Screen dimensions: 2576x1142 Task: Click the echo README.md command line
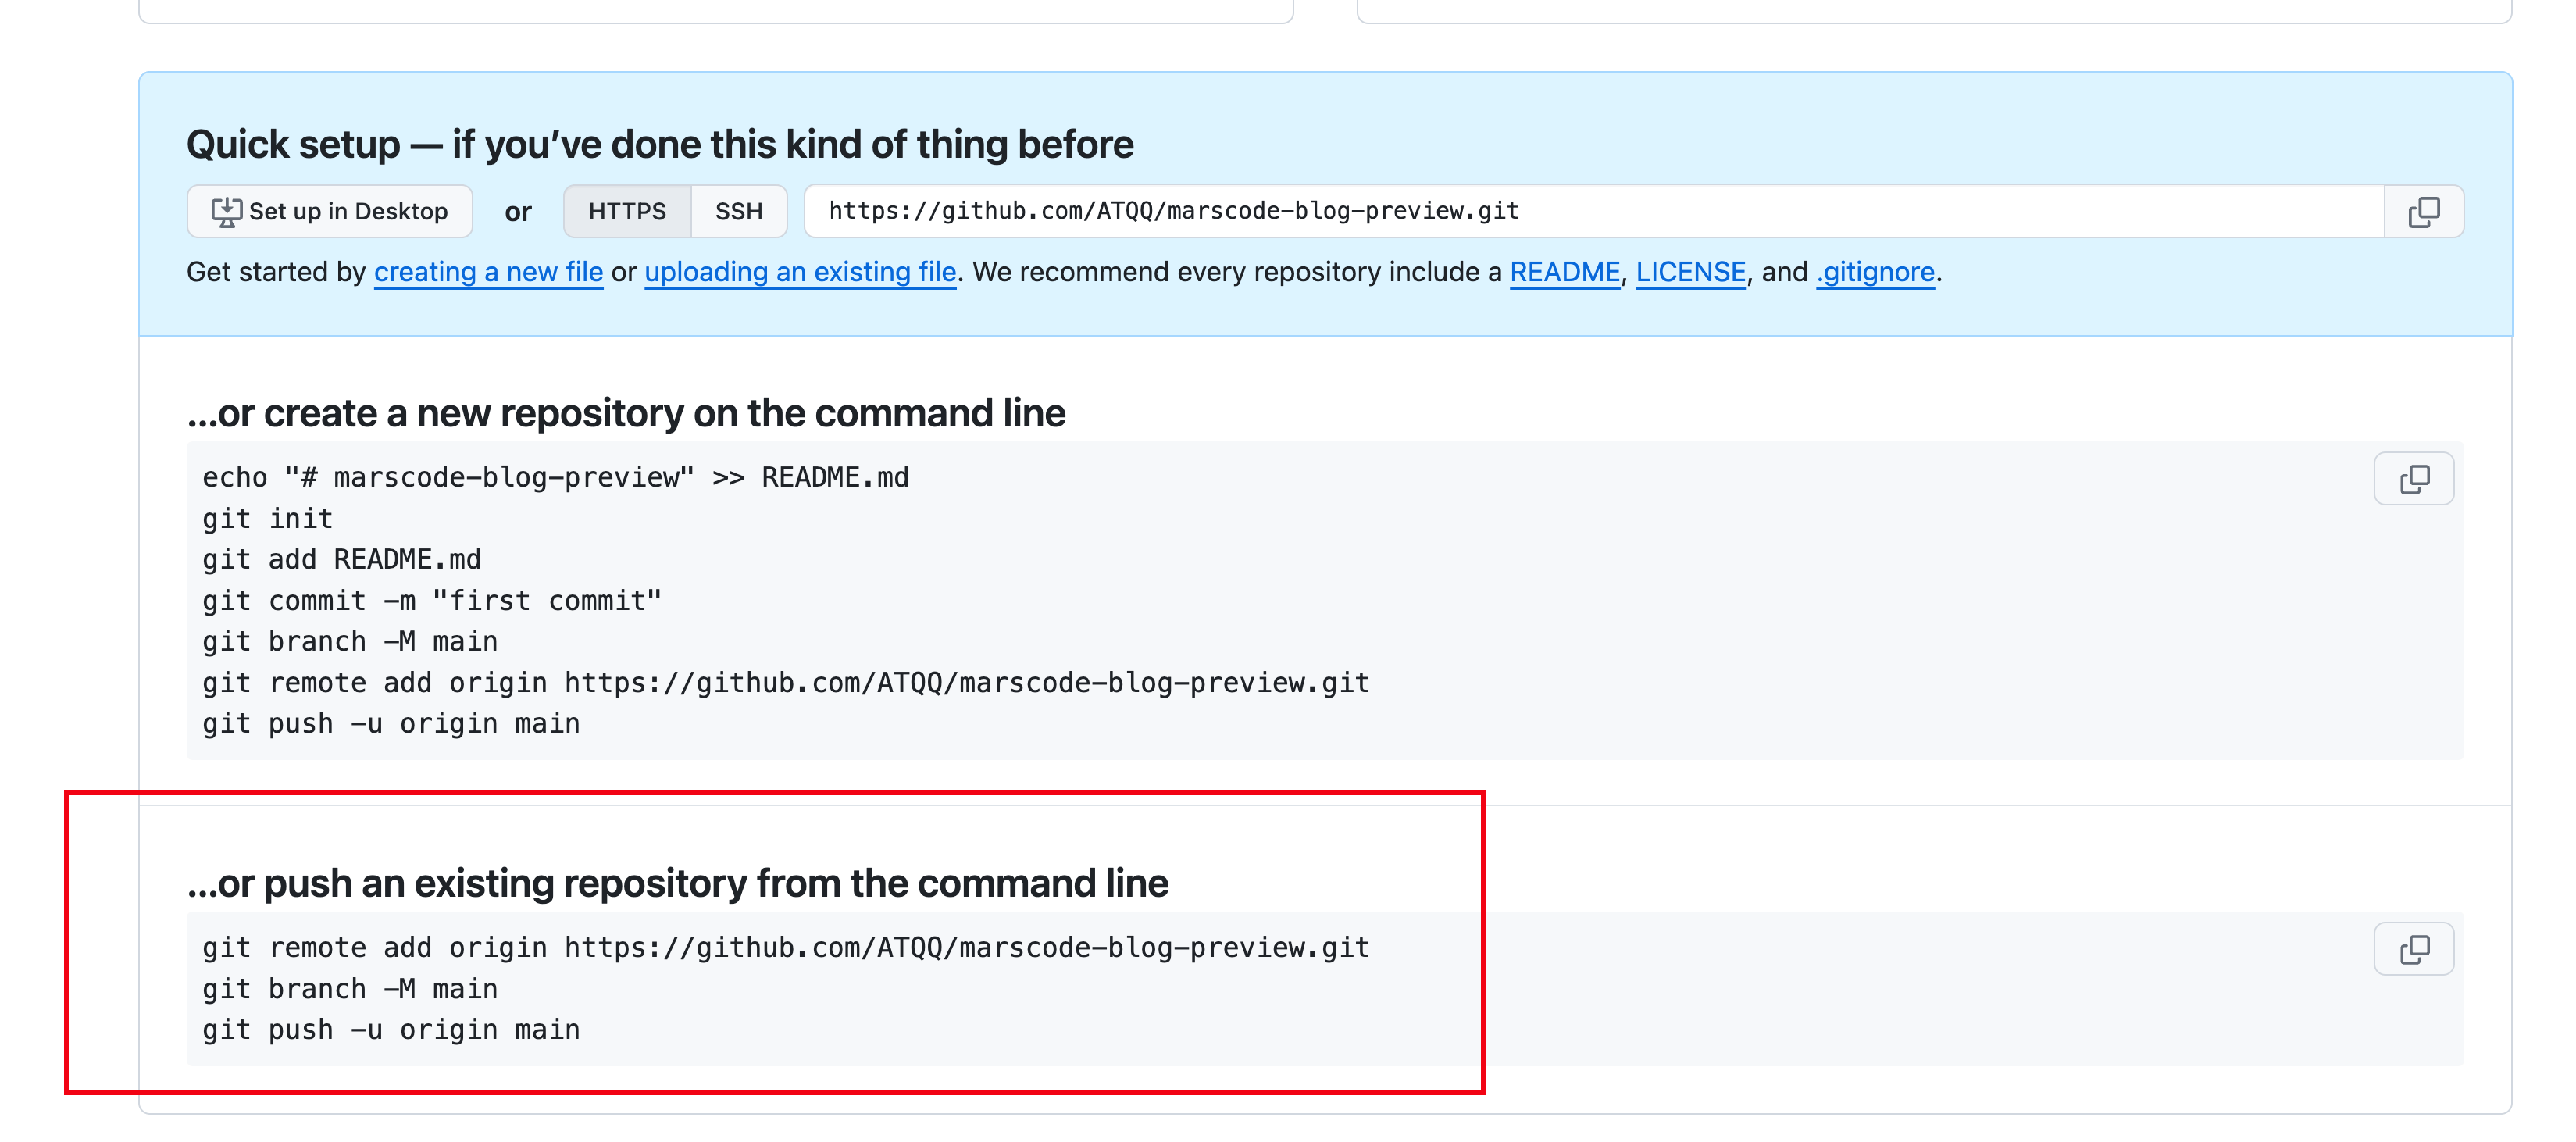(555, 477)
